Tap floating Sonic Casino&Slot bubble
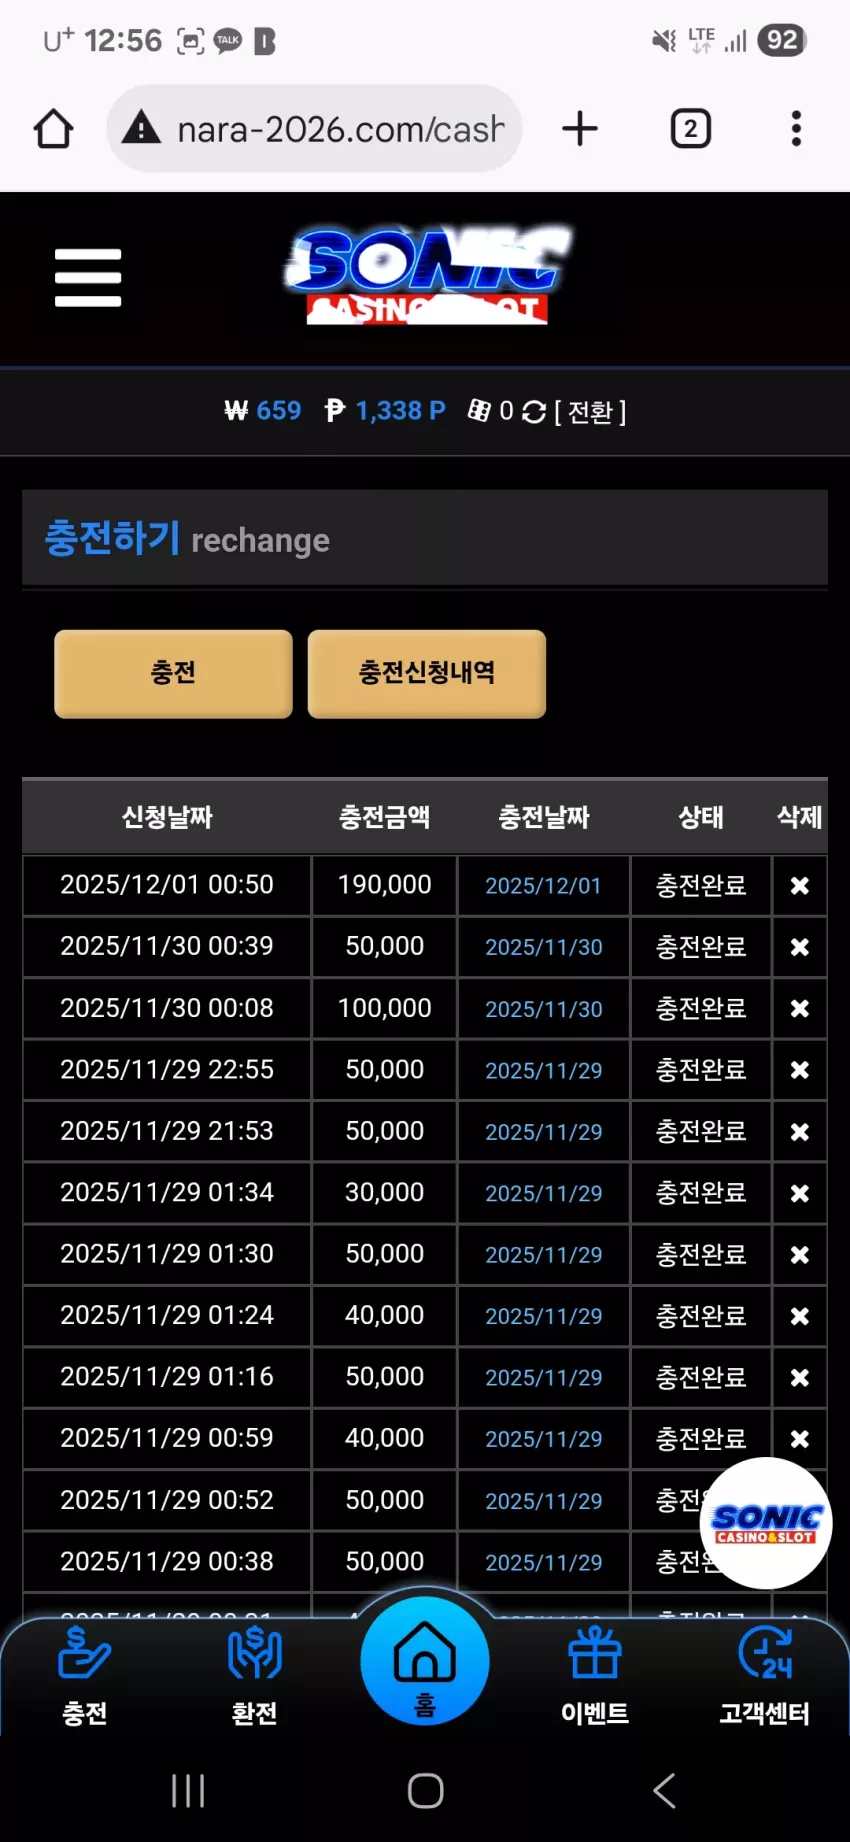This screenshot has width=850, height=1842. pos(767,1523)
